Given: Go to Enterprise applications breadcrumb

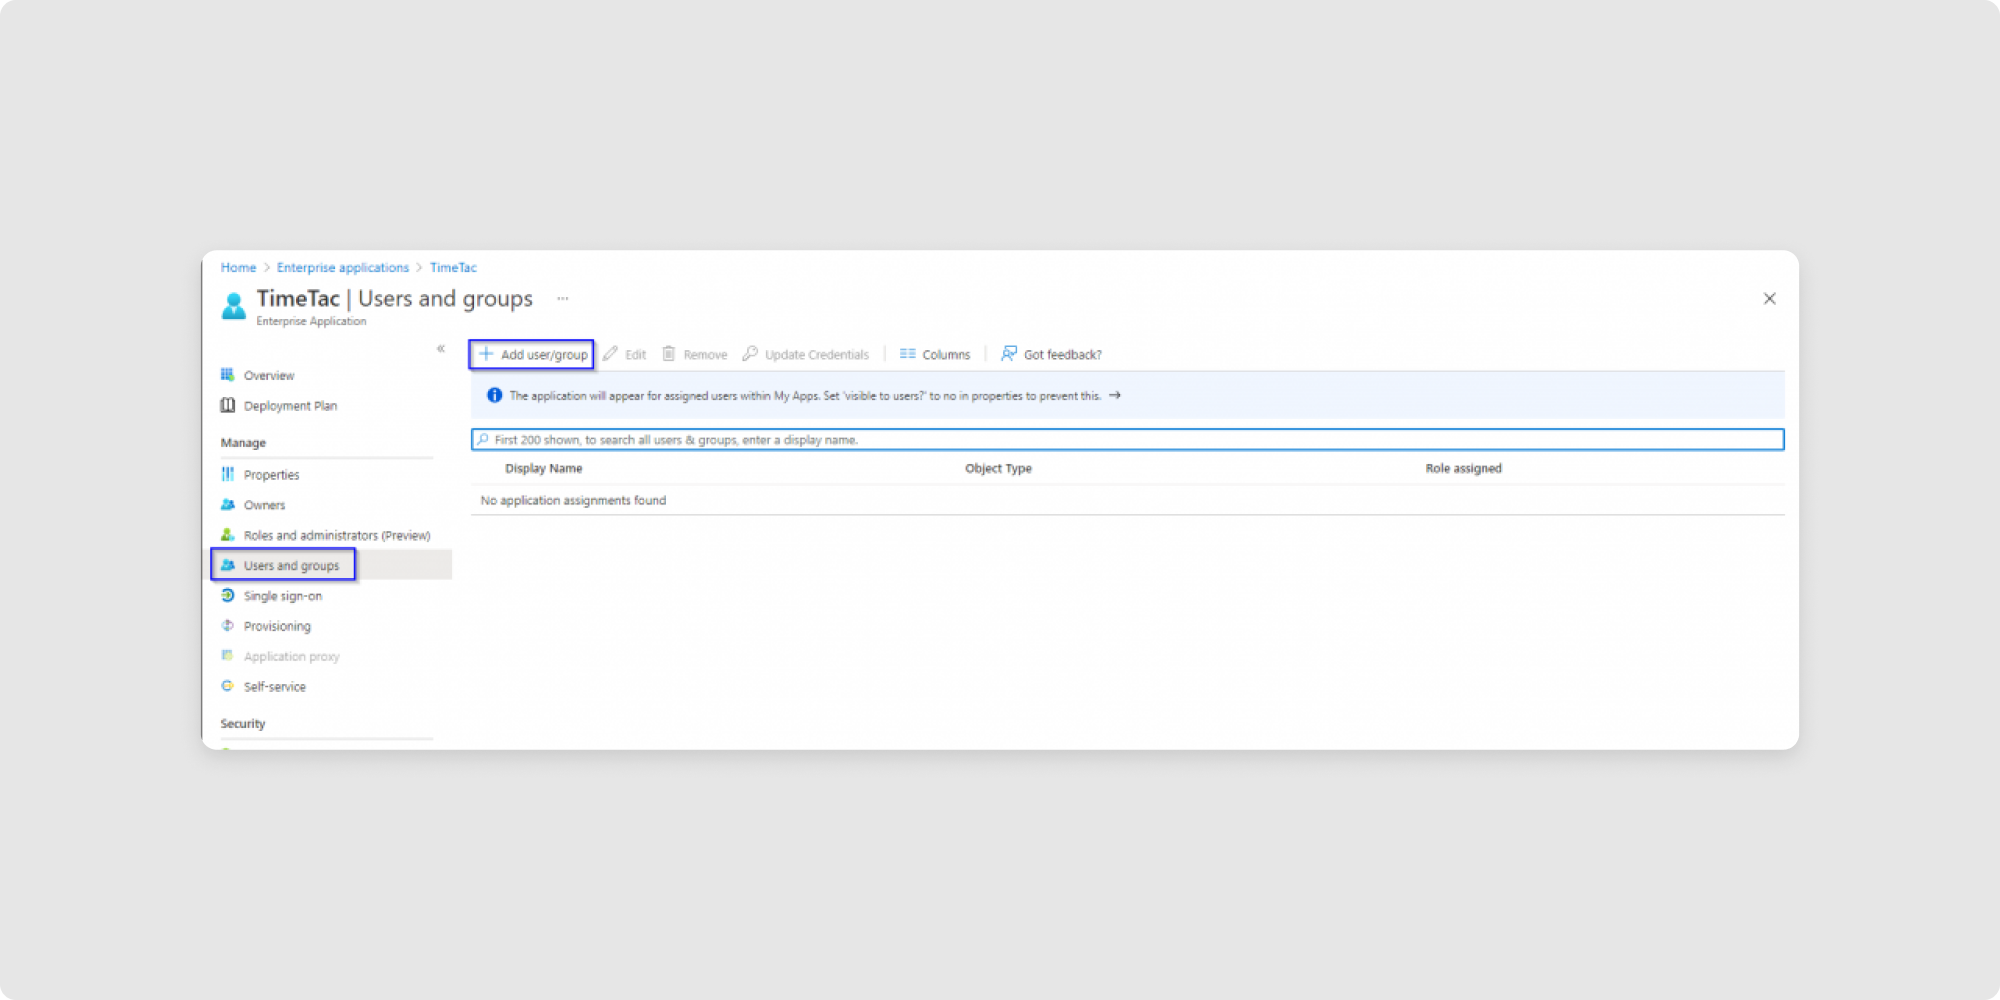Looking at the screenshot, I should pyautogui.click(x=342, y=268).
